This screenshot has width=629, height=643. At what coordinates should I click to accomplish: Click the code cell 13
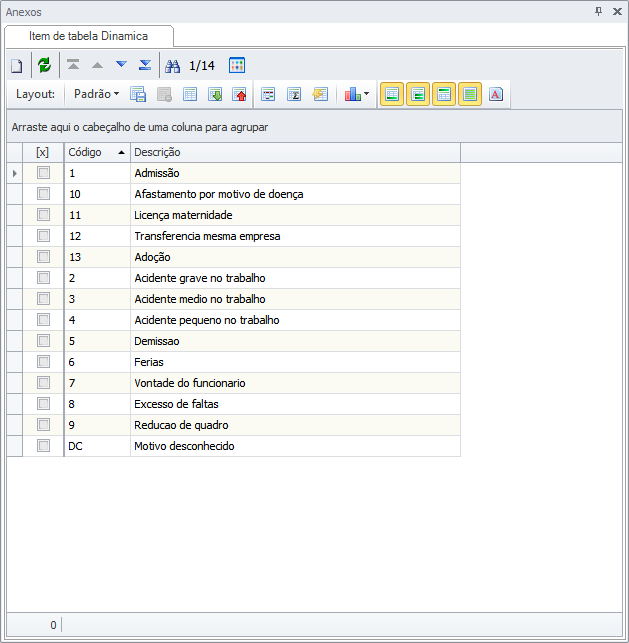(x=97, y=257)
